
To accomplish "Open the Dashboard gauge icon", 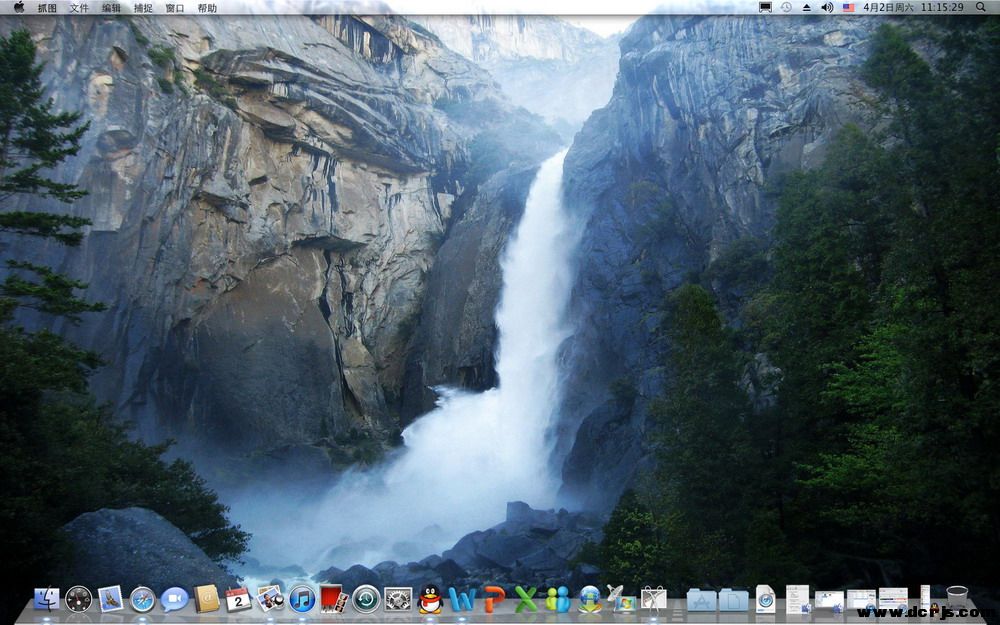I will (78, 599).
